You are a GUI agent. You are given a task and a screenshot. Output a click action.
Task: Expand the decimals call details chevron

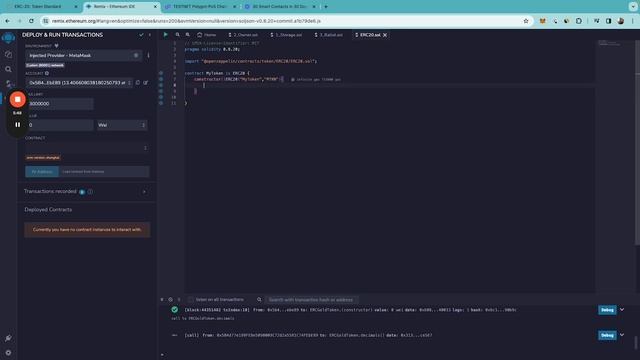pos(622,335)
